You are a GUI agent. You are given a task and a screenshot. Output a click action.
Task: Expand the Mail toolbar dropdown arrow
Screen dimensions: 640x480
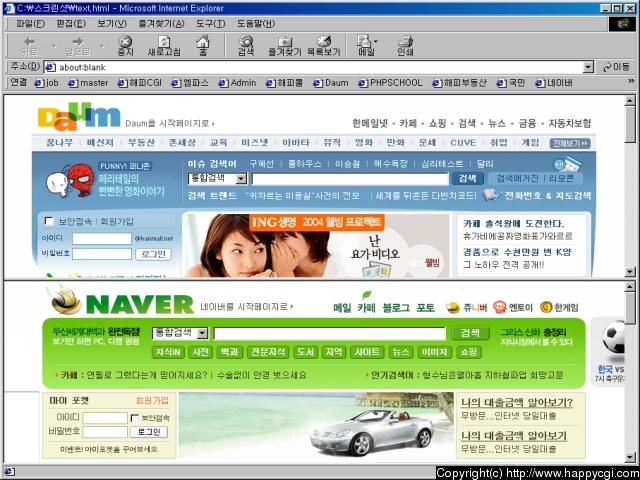point(376,41)
